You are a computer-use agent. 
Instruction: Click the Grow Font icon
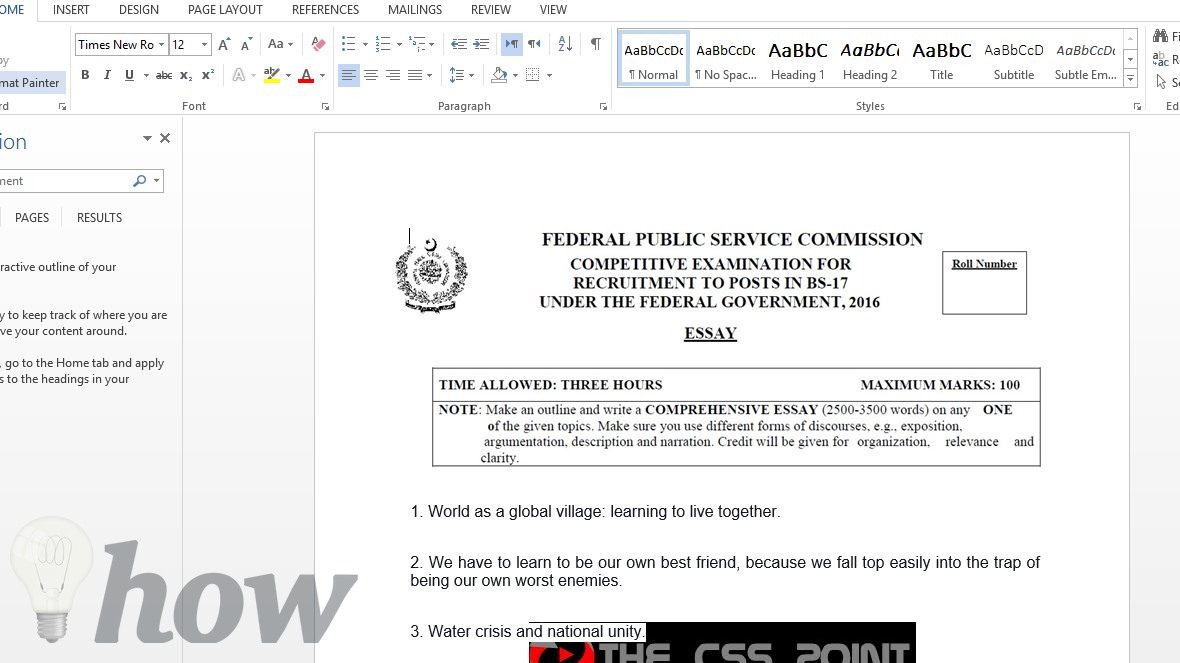click(x=224, y=44)
